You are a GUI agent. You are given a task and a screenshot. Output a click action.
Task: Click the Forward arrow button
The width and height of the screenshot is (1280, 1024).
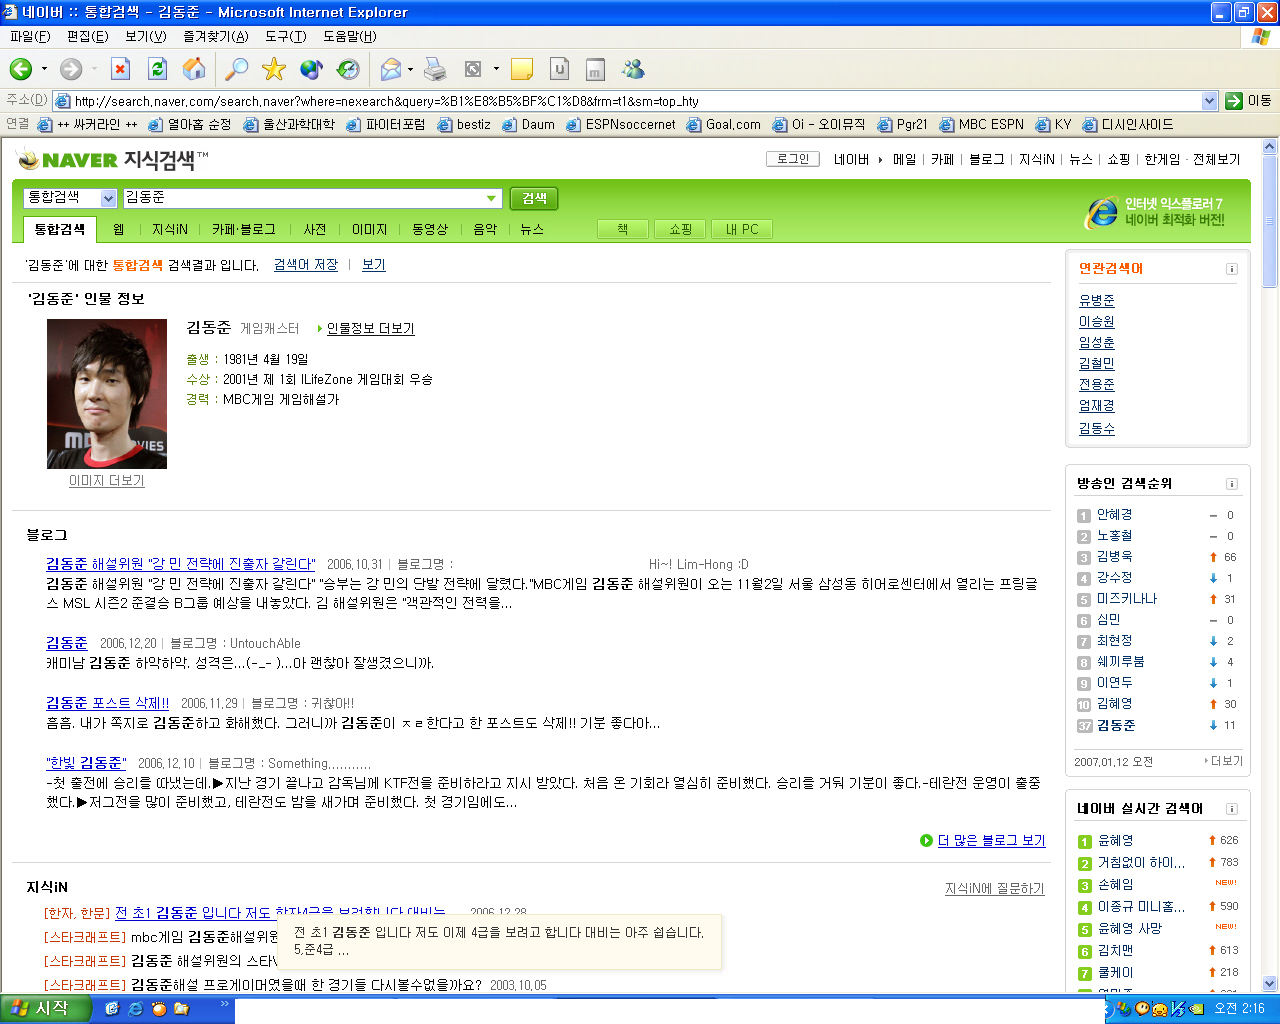pyautogui.click(x=71, y=69)
